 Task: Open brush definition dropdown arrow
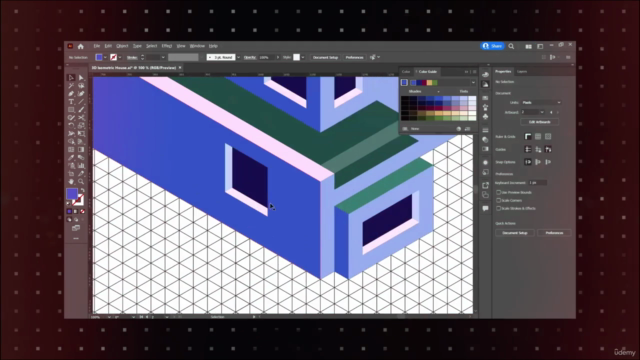click(x=238, y=58)
